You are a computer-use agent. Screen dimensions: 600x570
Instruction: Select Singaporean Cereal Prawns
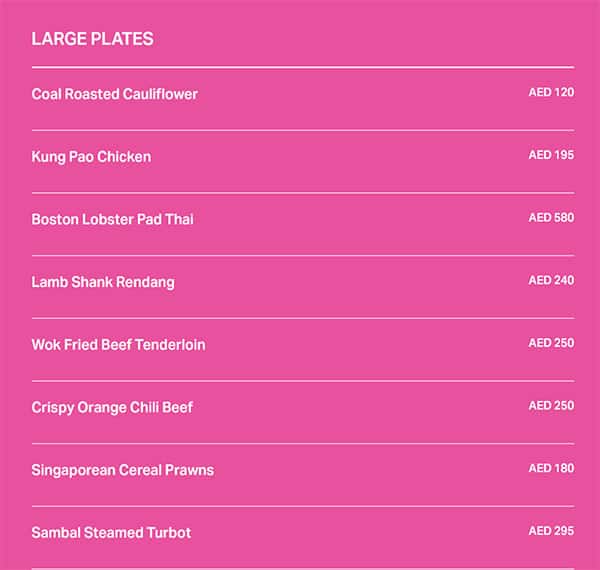(x=122, y=470)
